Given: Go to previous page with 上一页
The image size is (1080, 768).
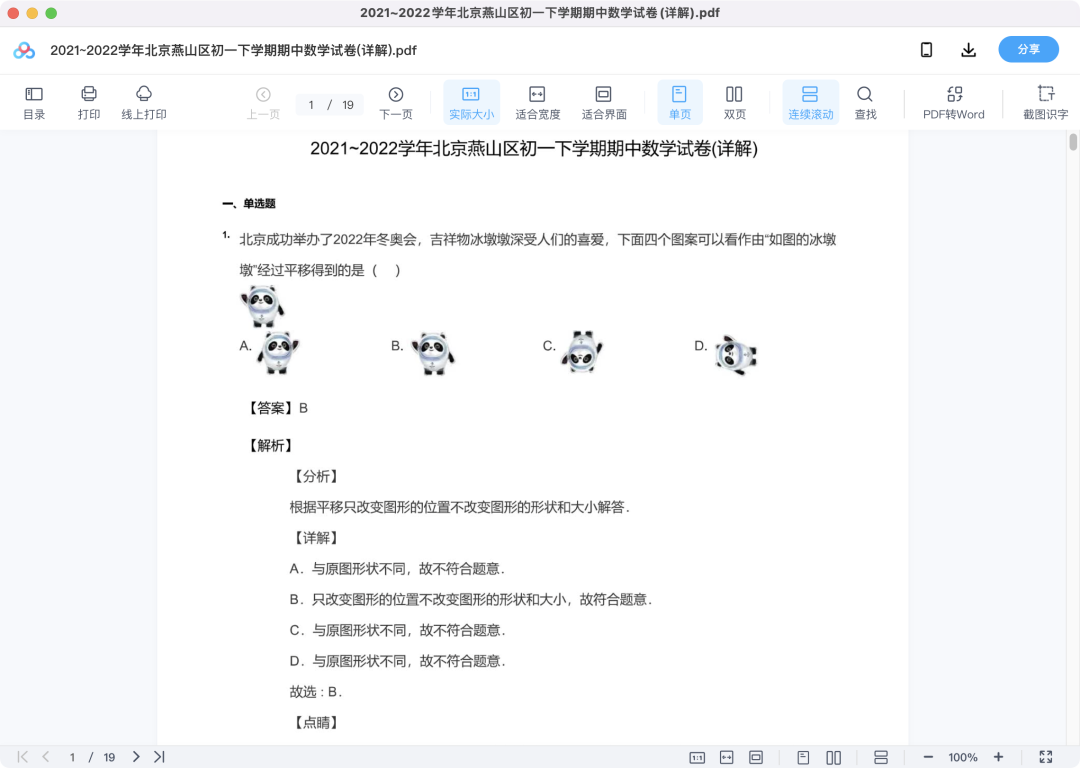Looking at the screenshot, I should point(263,103).
